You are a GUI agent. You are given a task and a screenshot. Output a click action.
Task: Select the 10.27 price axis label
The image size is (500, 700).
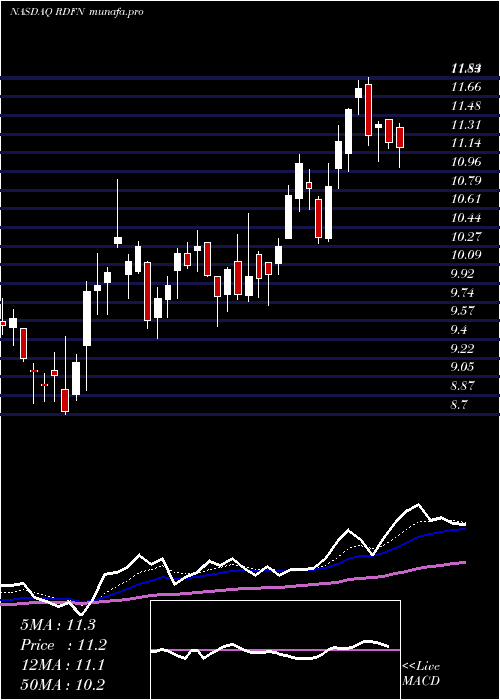(x=466, y=237)
